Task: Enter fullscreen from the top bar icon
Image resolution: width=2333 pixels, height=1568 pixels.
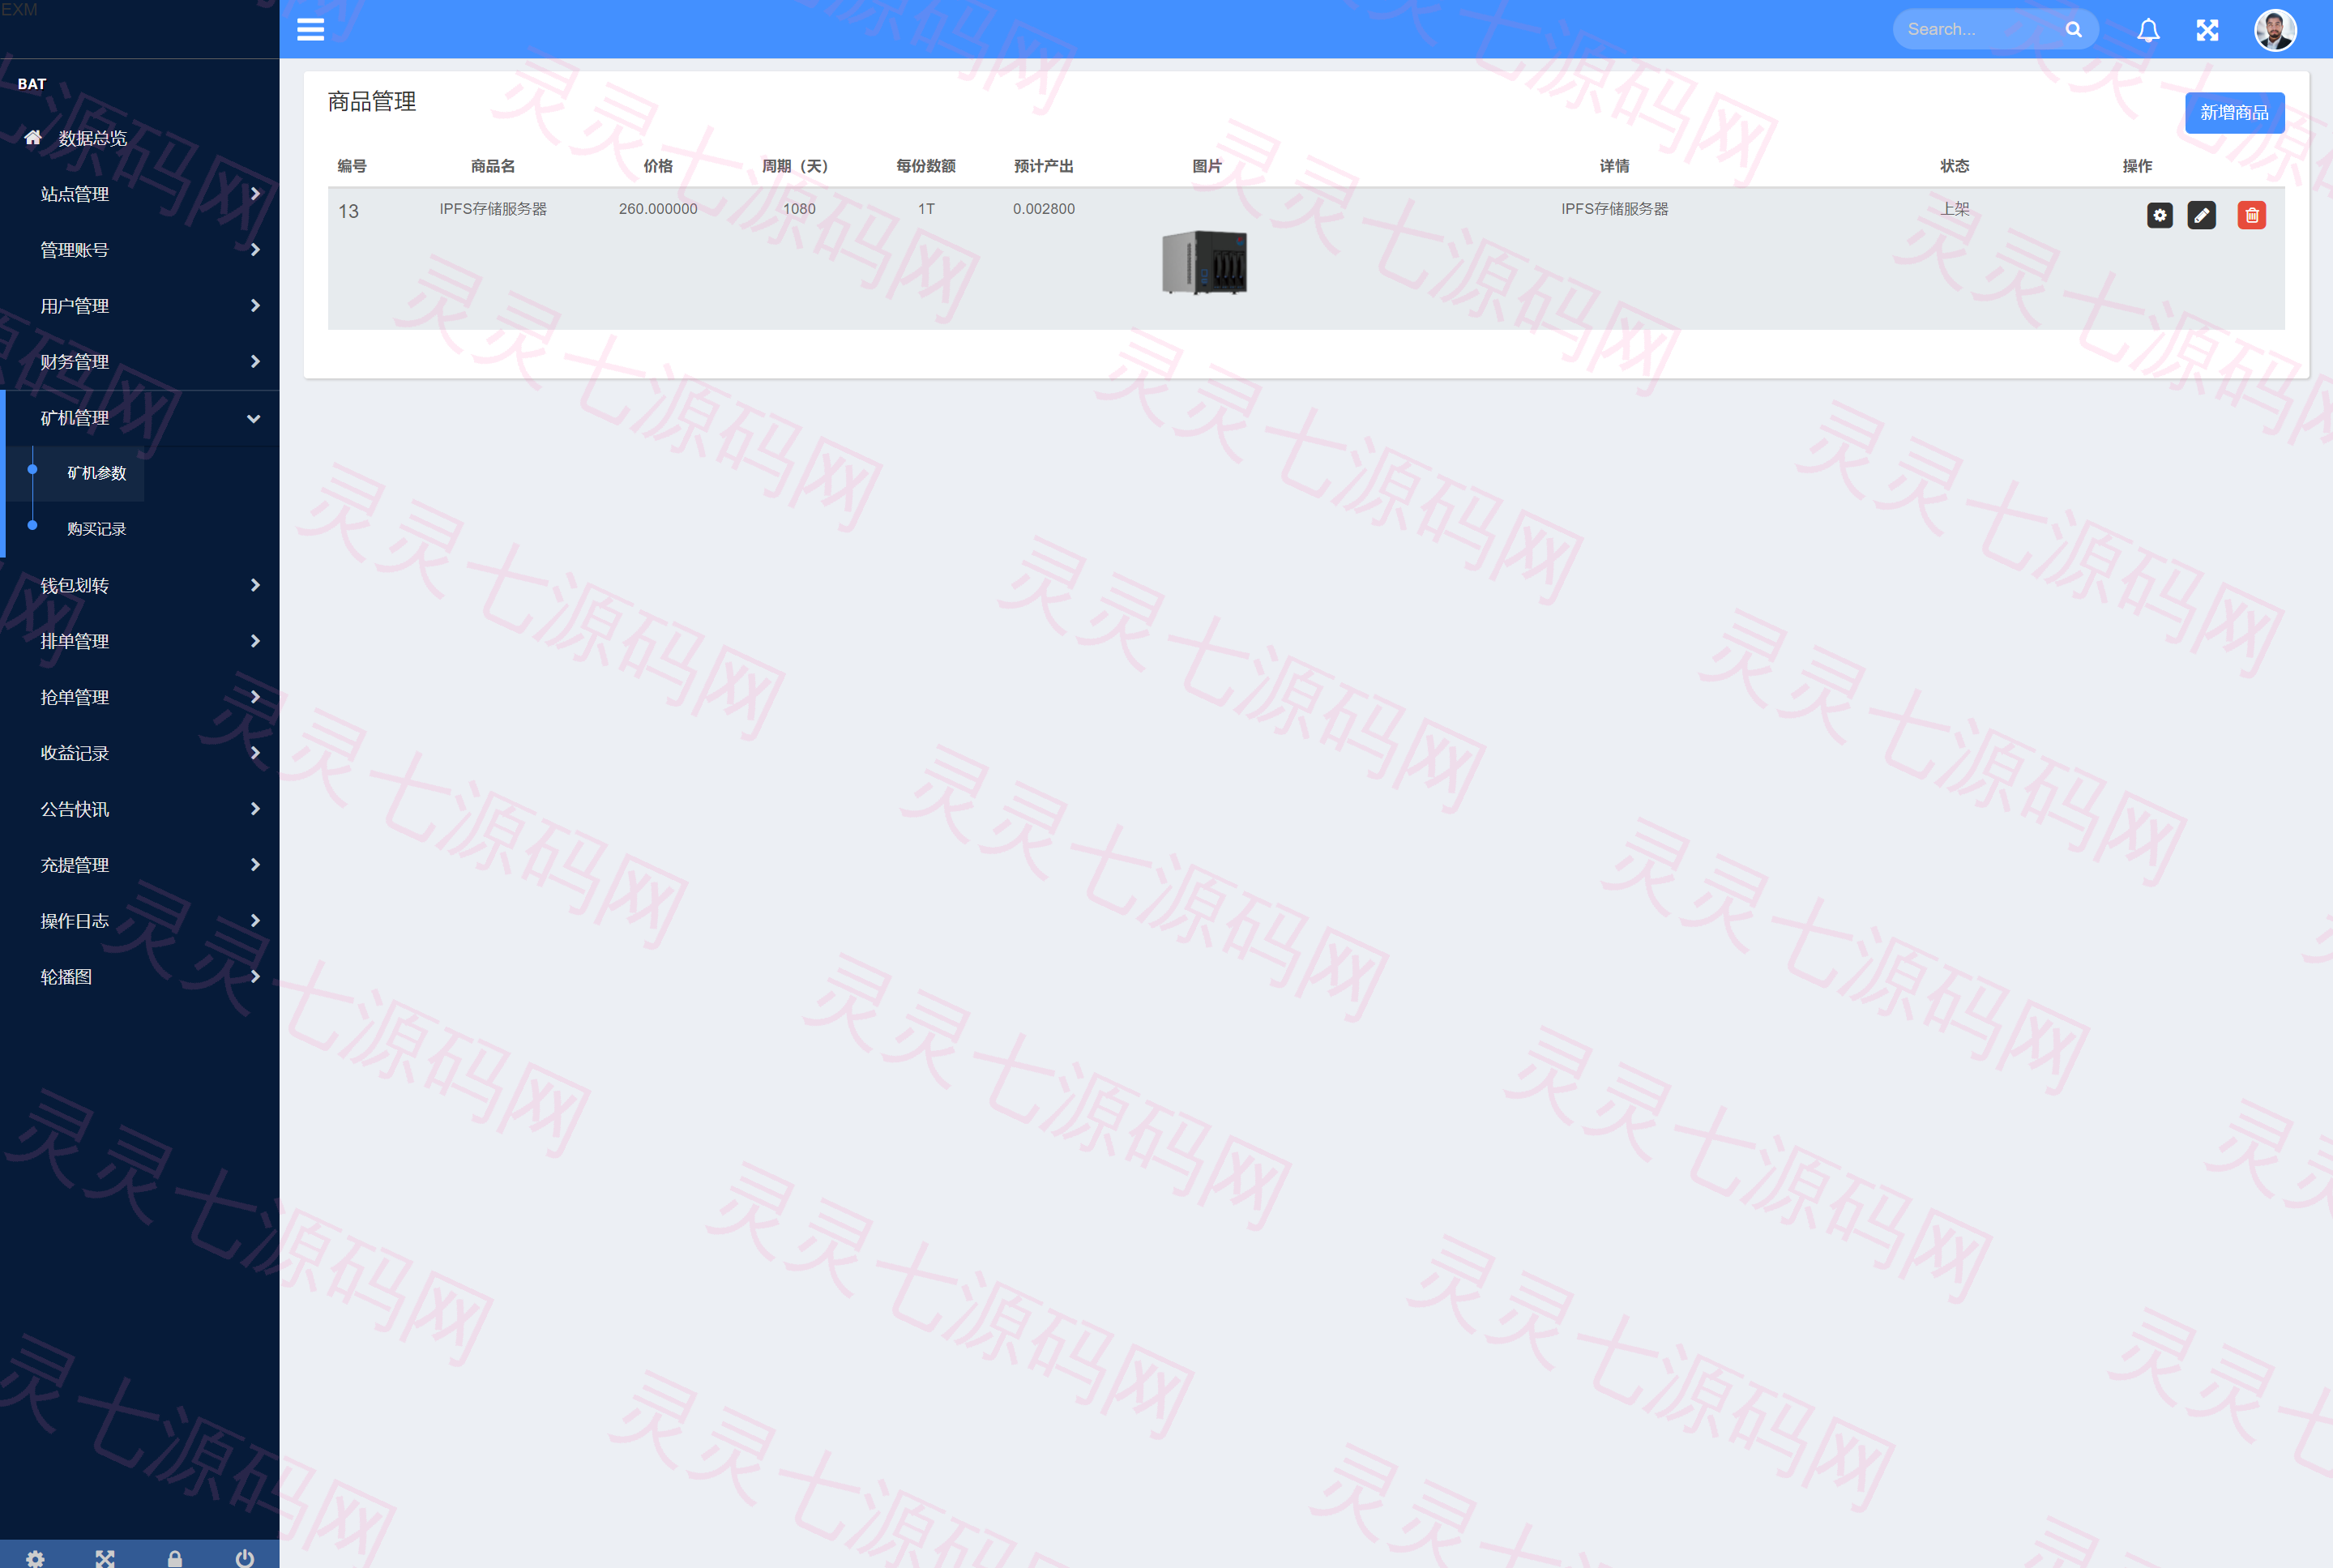Action: [2207, 30]
